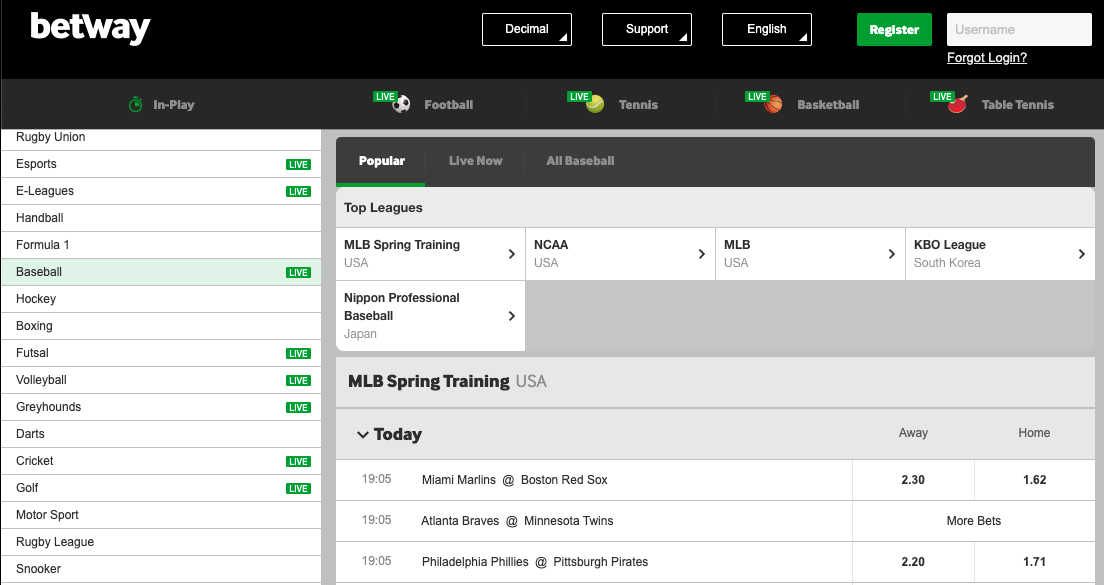
Task: Click the green Register button
Action: pyautogui.click(x=894, y=30)
